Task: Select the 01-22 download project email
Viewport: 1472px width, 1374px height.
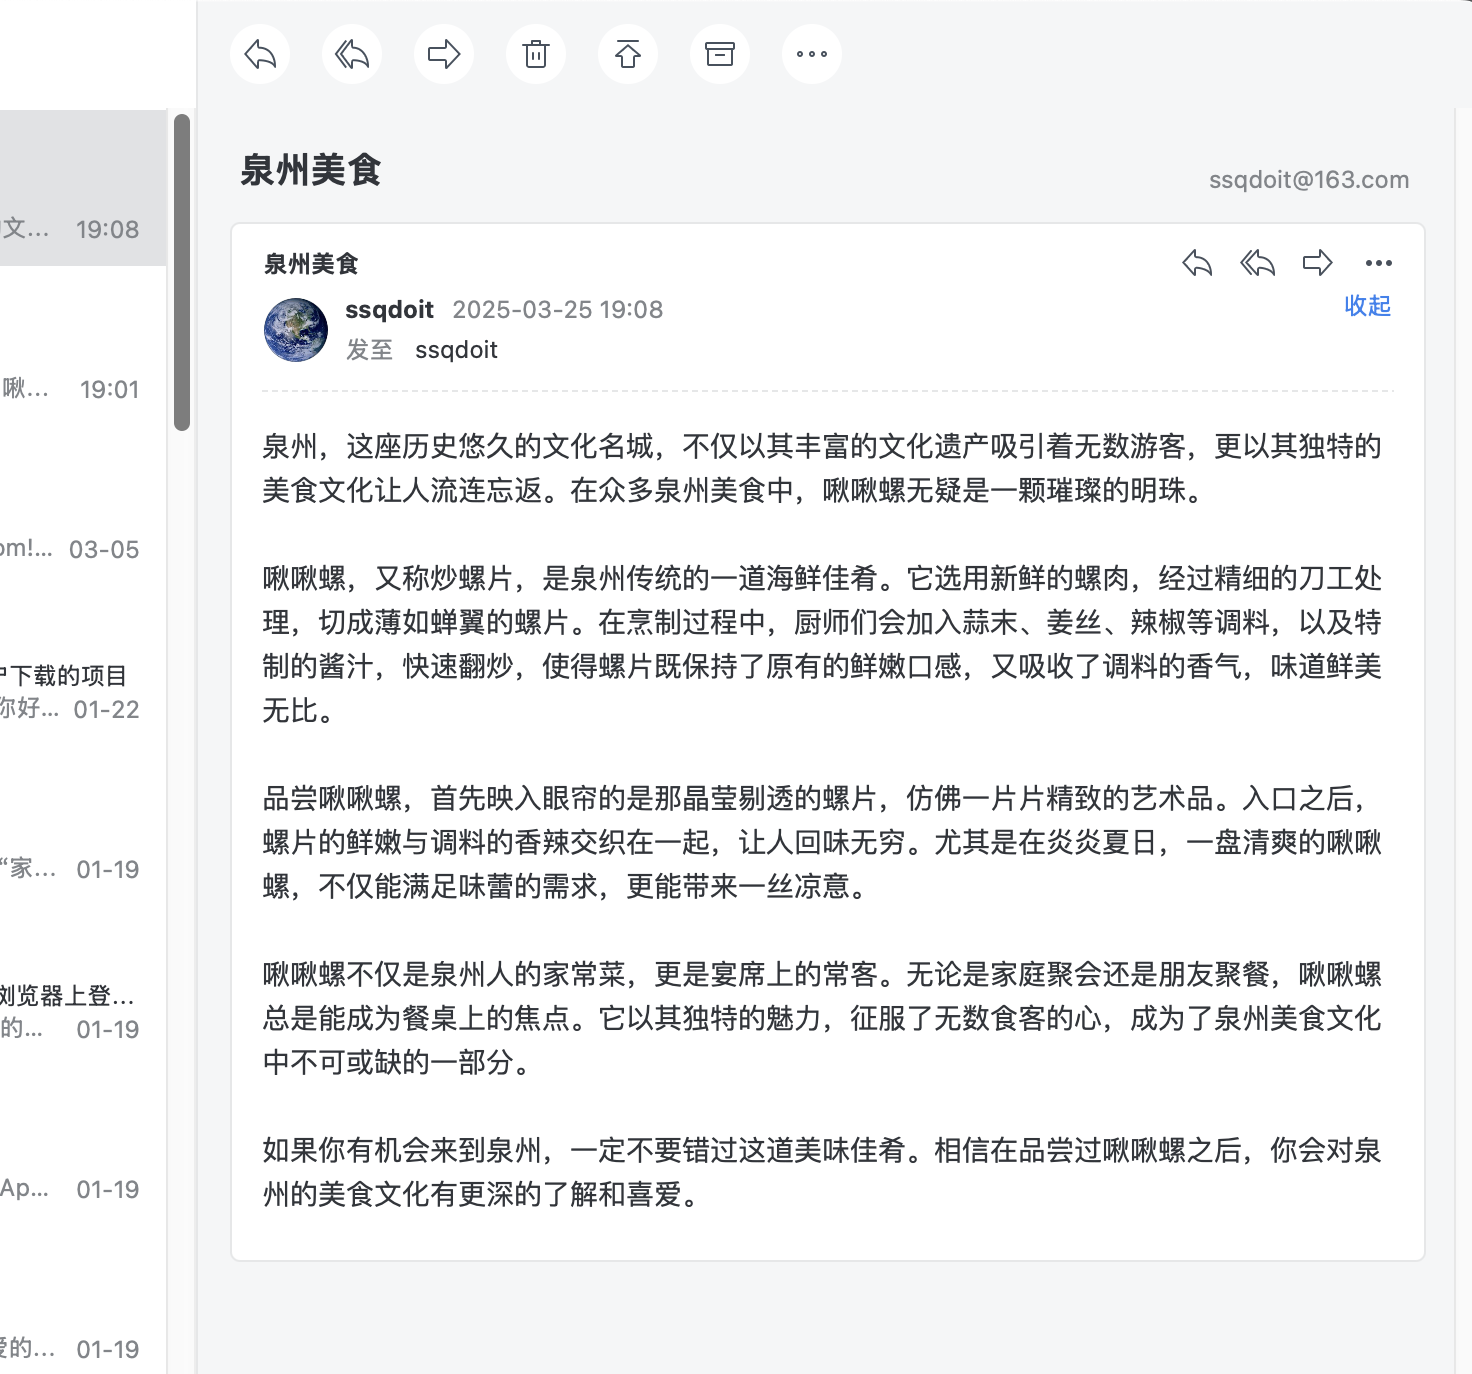Action: click(80, 692)
